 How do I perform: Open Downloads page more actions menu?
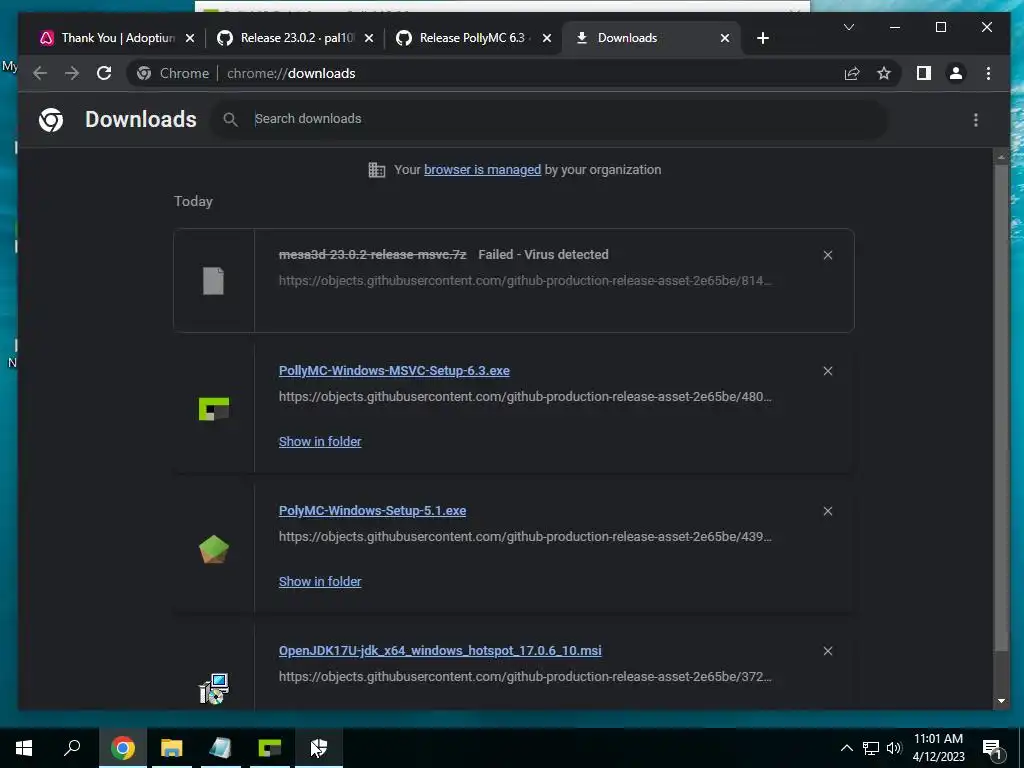976,120
